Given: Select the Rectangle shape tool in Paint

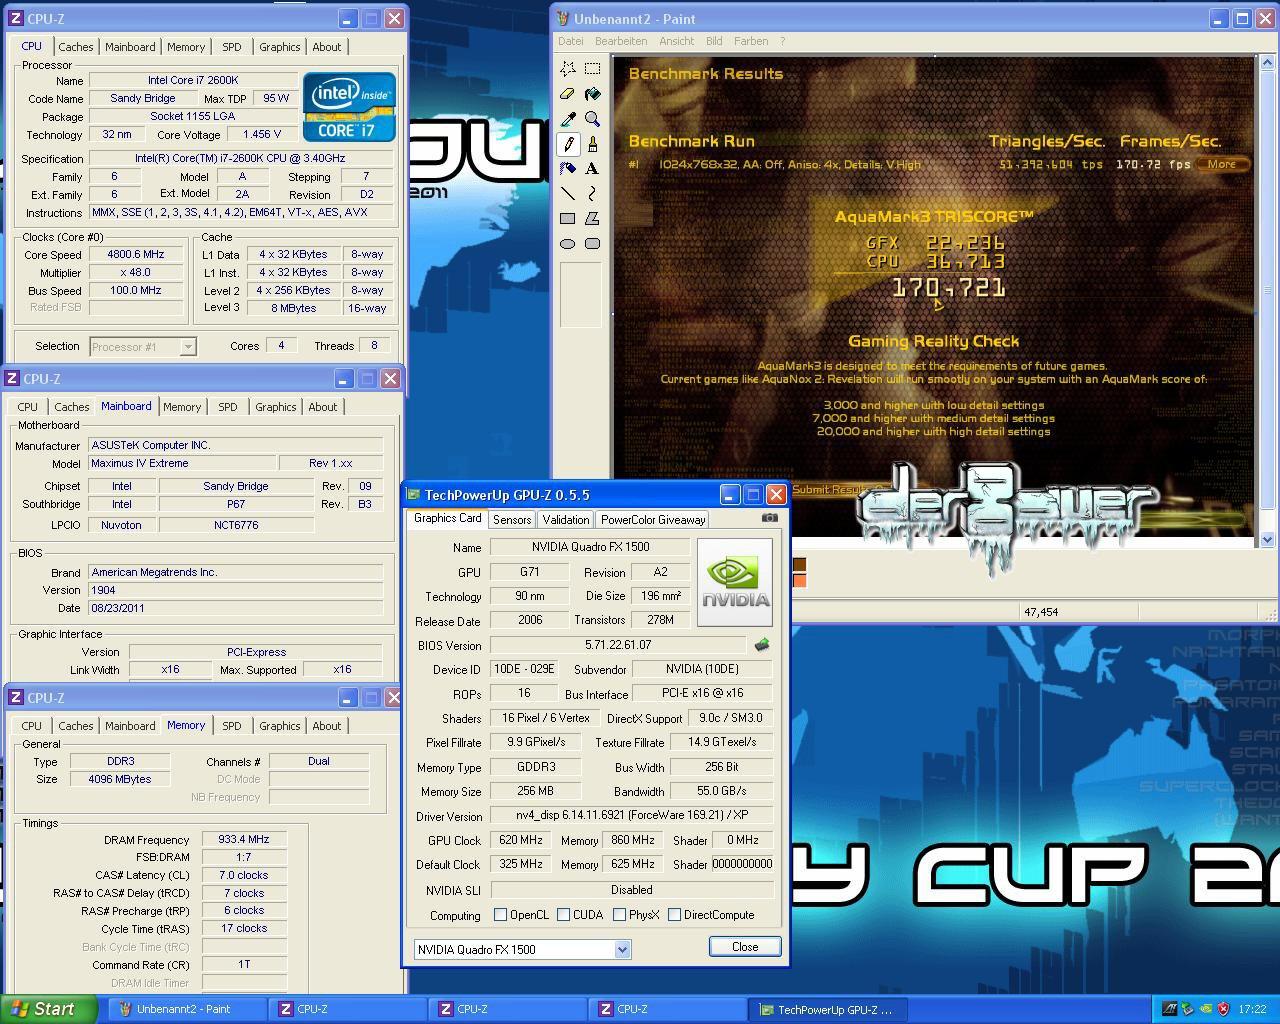Looking at the screenshot, I should point(568,219).
